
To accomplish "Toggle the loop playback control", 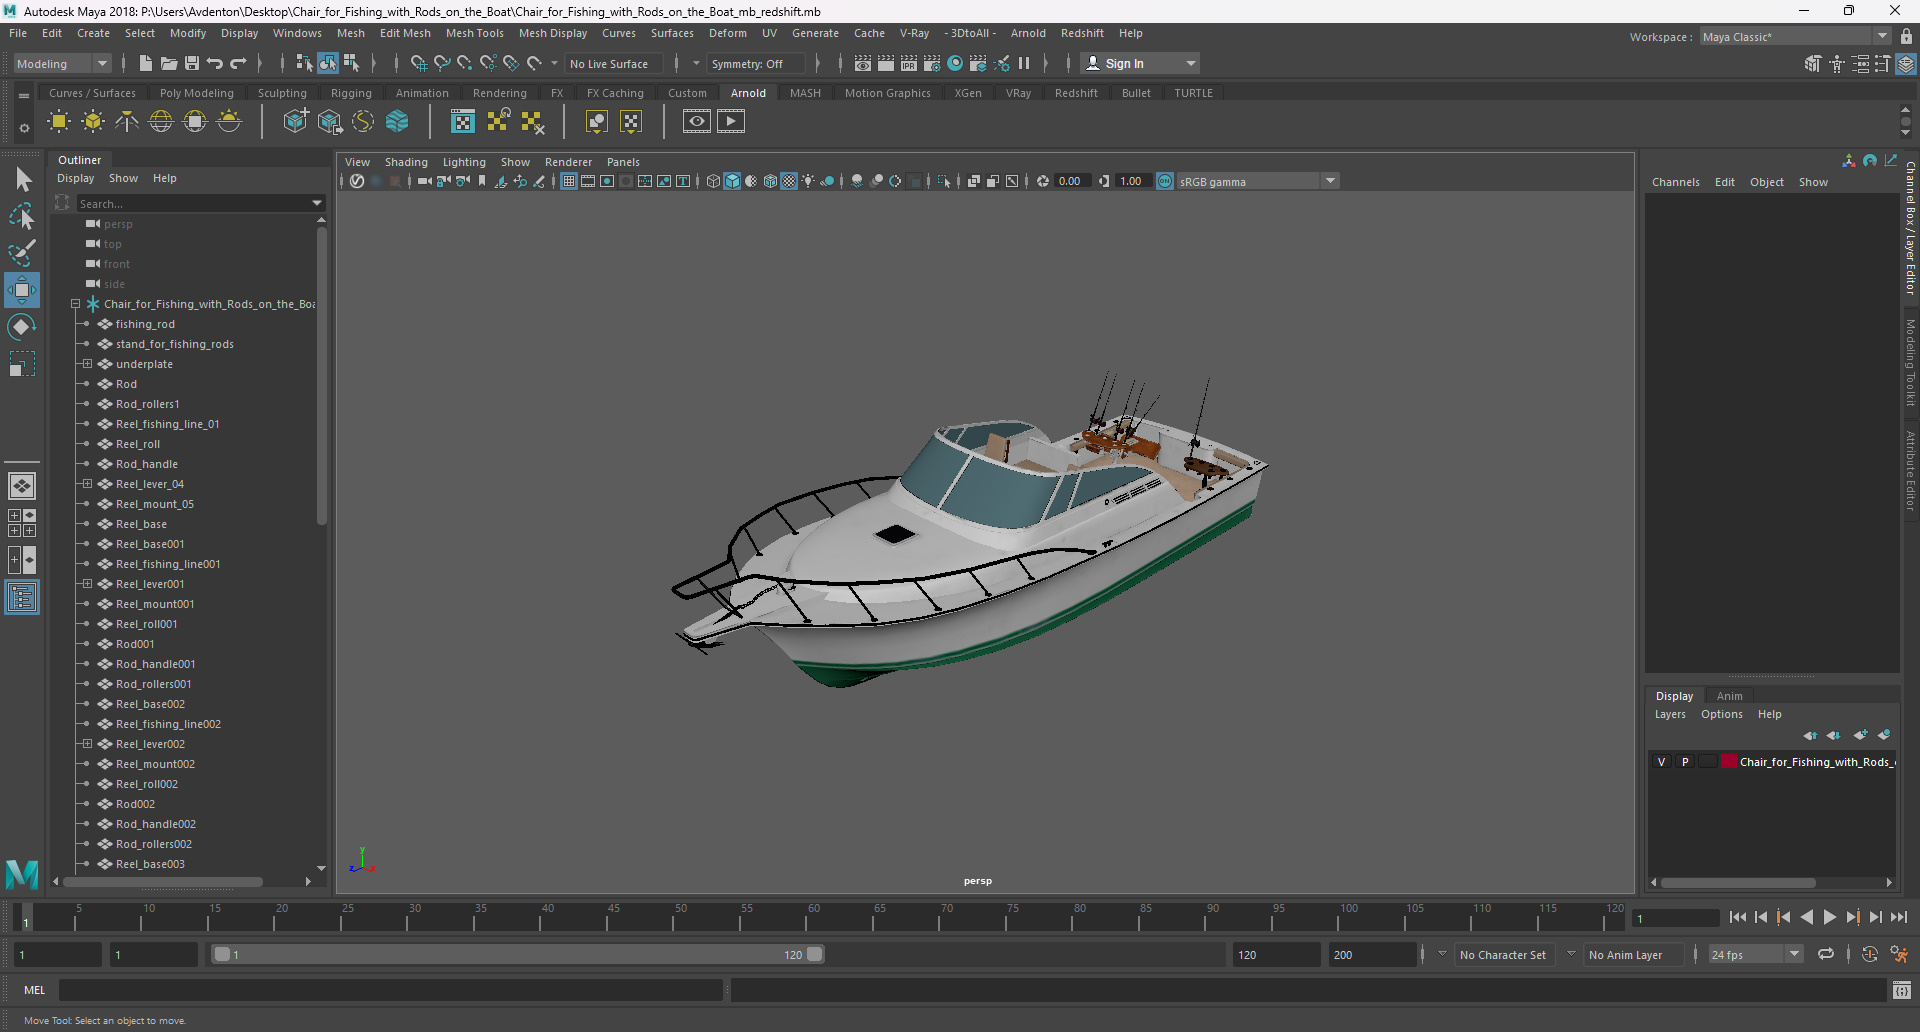I will (x=1826, y=955).
